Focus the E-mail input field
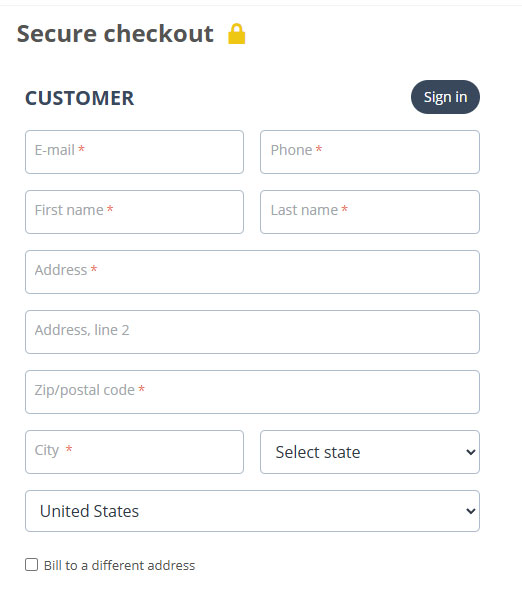 (x=135, y=152)
